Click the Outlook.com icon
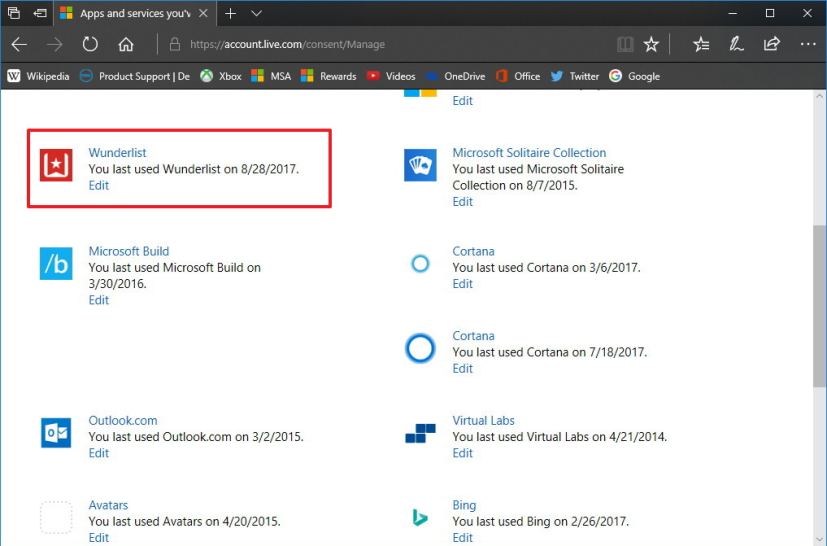 [x=56, y=433]
